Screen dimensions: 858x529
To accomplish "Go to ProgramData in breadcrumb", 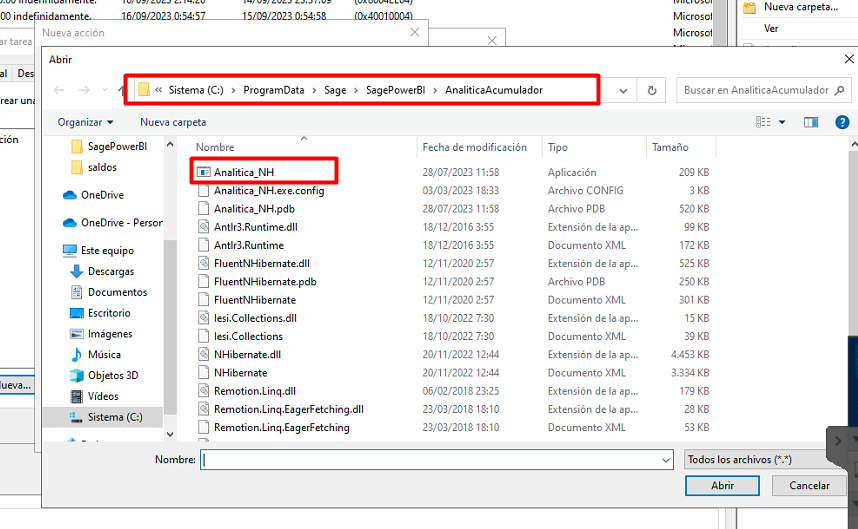I will click(x=274, y=90).
